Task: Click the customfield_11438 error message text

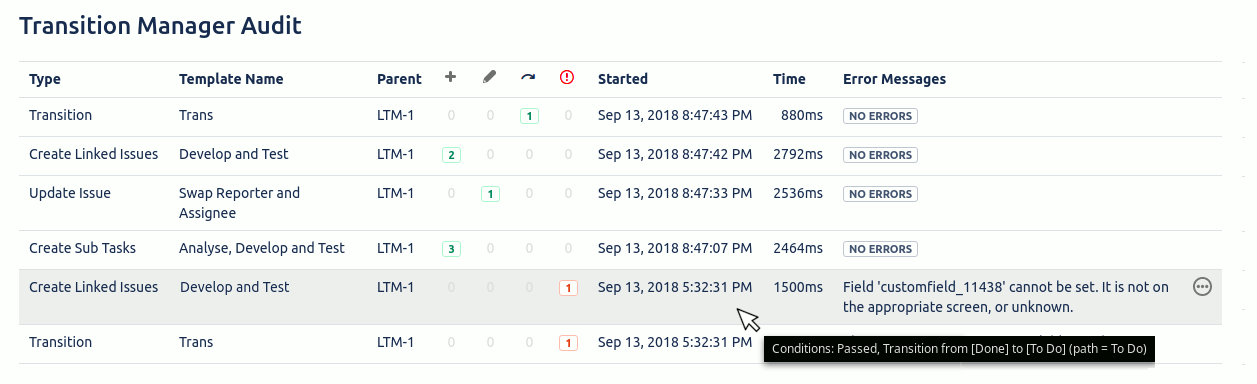Action: 1006,297
